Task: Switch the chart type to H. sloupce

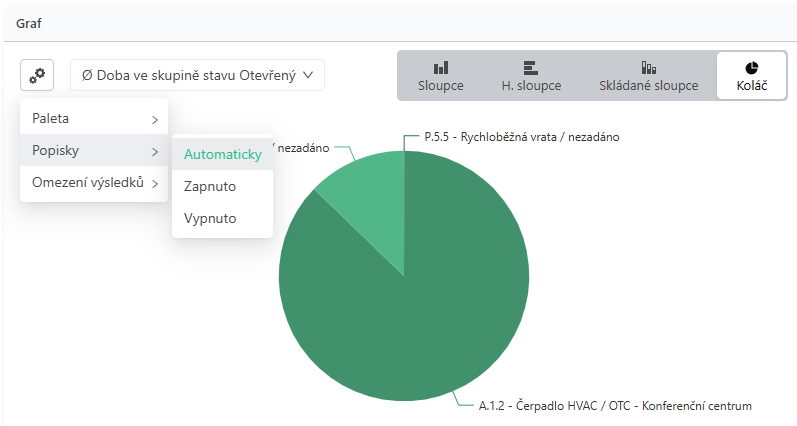Action: tap(531, 76)
